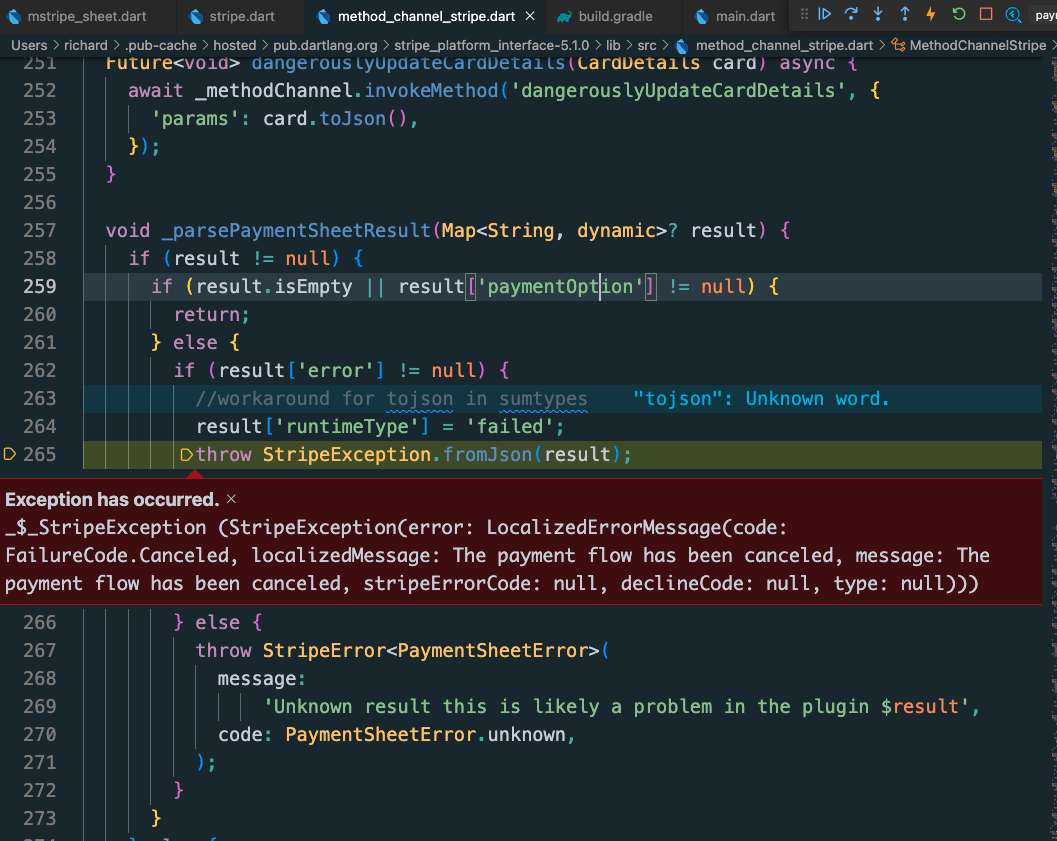Open the pub.dartlang.org breadcrumb segment

coord(325,45)
